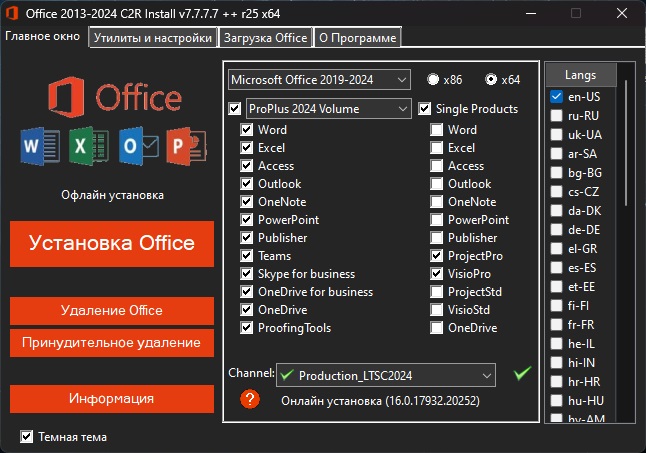Check OneDrive under Single Products
The width and height of the screenshot is (646, 453).
point(436,328)
